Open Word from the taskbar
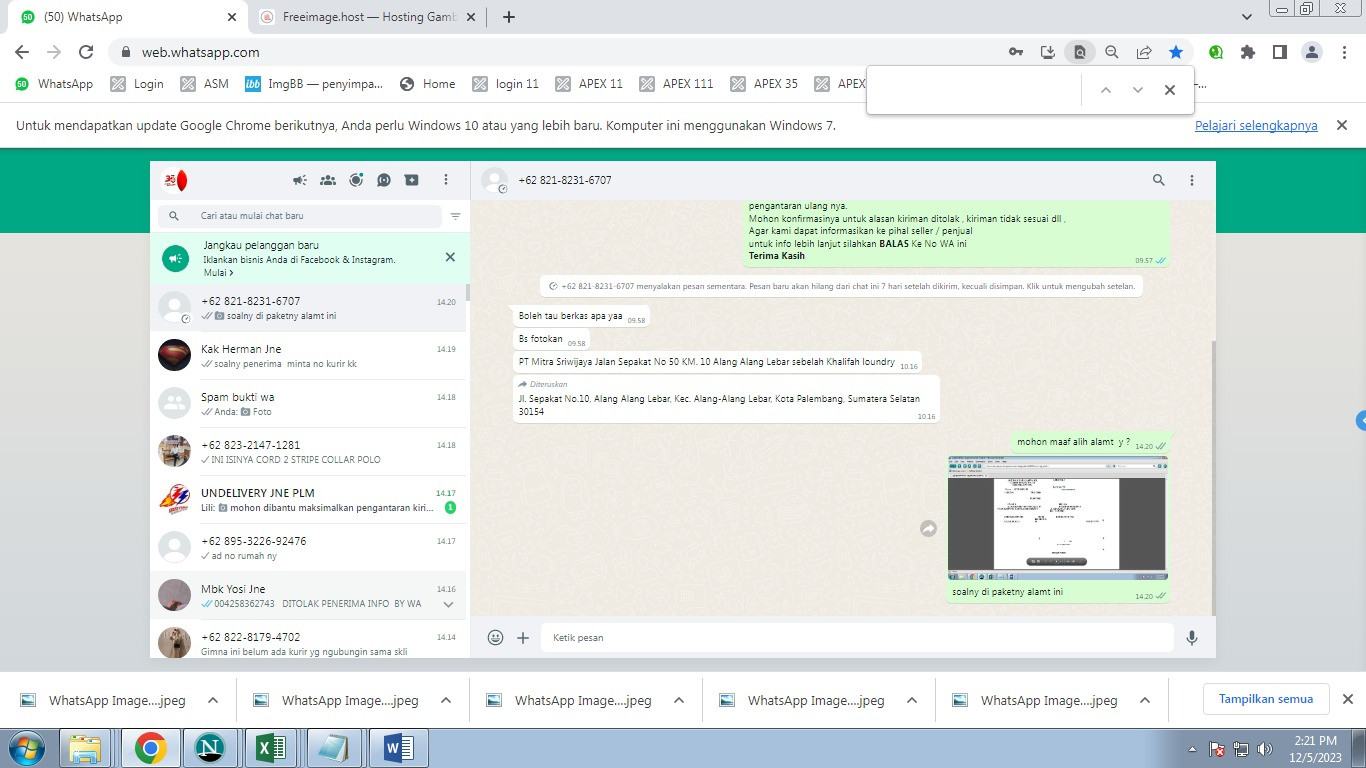This screenshot has height=768, width=1366. pyautogui.click(x=398, y=748)
